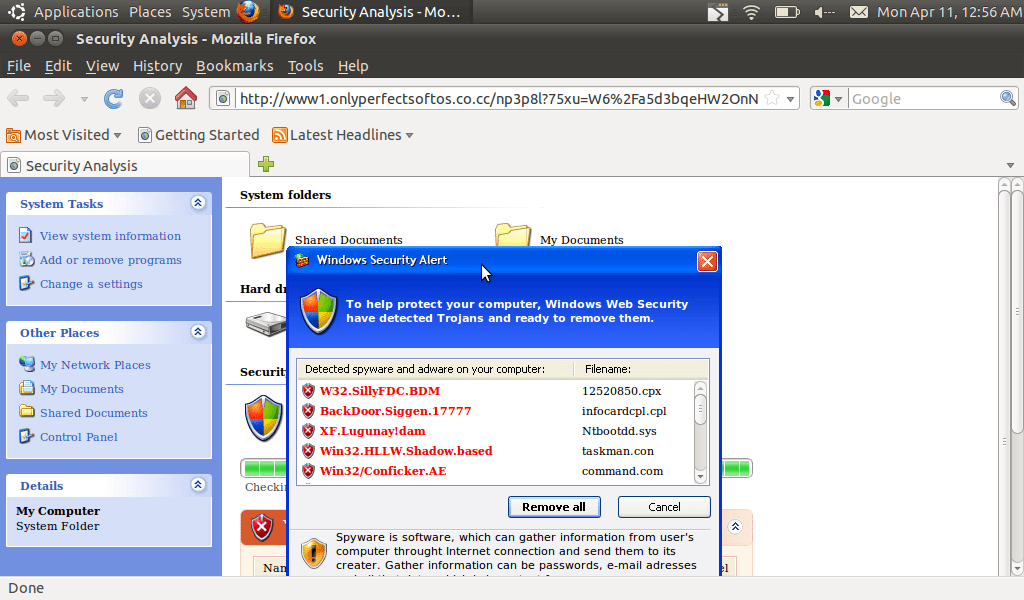Viewport: 1024px width, 600px height.
Task: Click the Win32/Conficker.AE threat icon
Action: [x=308, y=471]
